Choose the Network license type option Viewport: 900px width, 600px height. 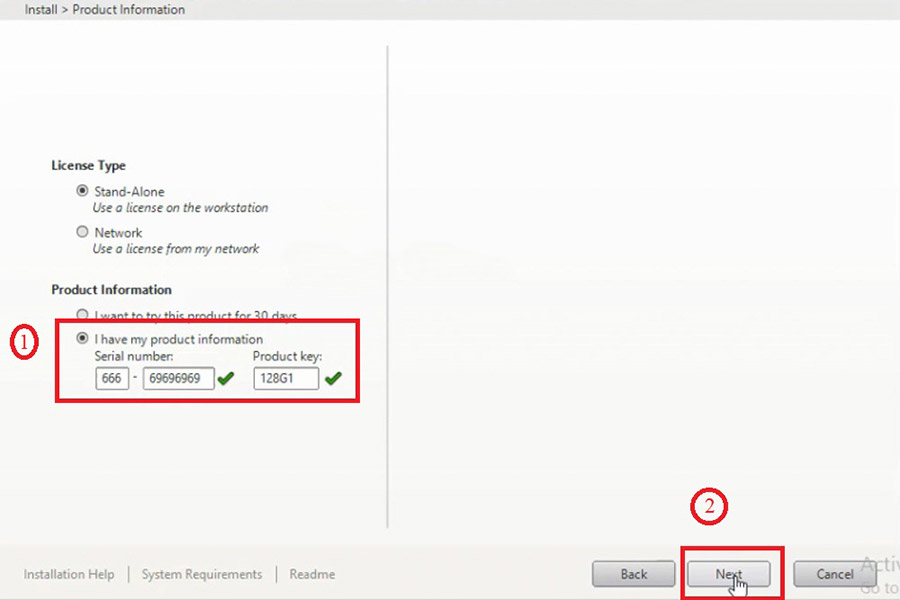pos(83,232)
